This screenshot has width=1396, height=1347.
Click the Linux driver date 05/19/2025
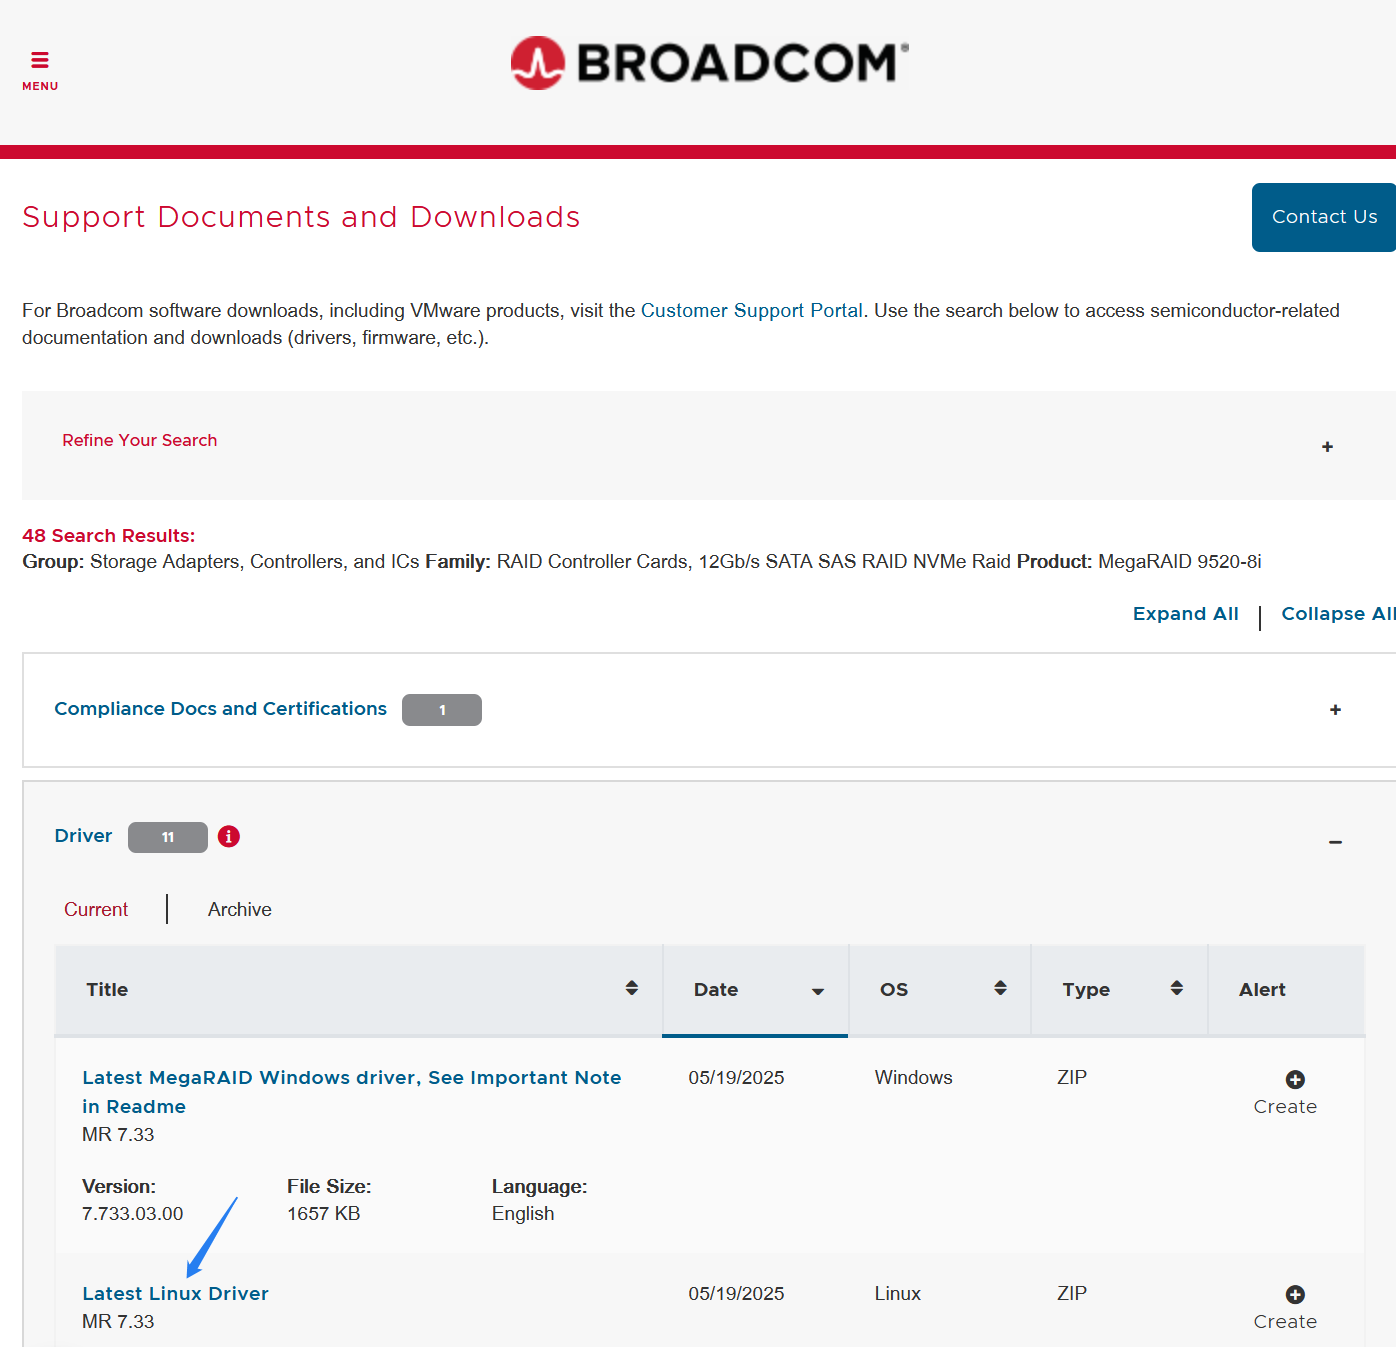pyautogui.click(x=736, y=1294)
